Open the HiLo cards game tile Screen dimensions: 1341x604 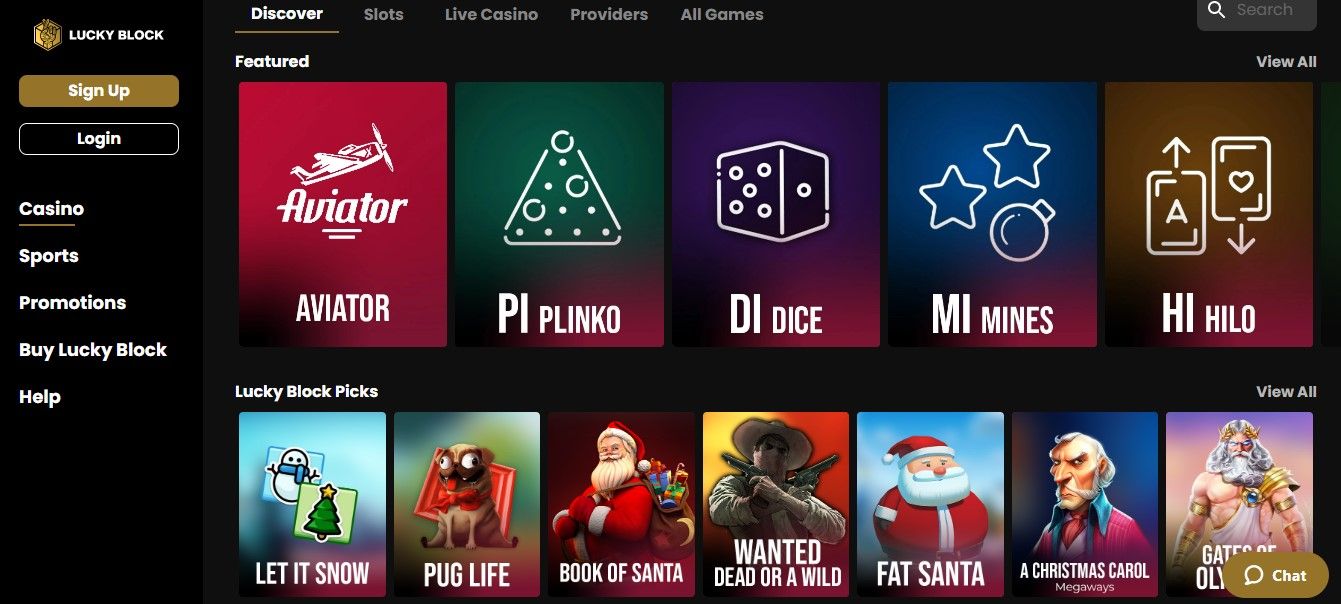pos(1209,214)
